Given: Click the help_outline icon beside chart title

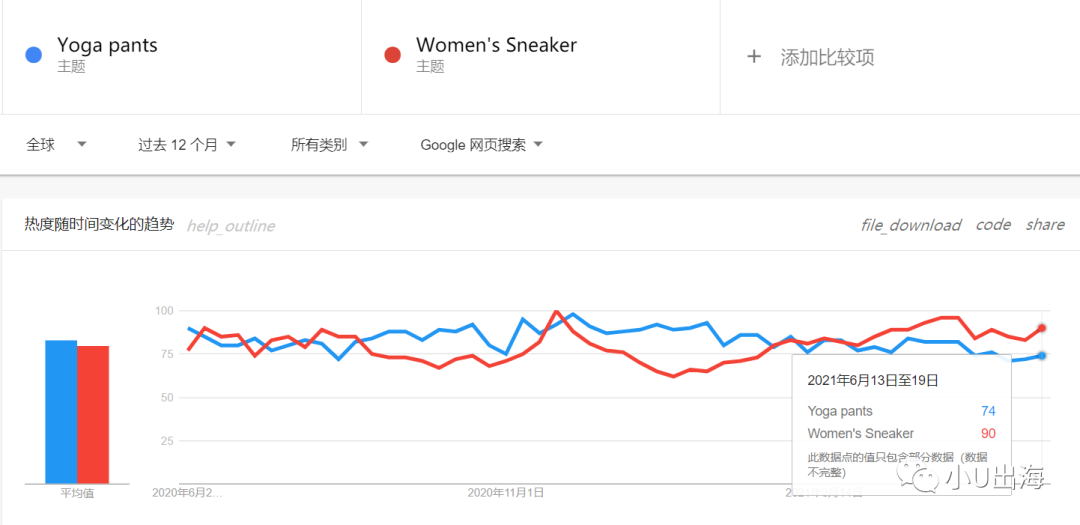Looking at the screenshot, I should coord(230,226).
